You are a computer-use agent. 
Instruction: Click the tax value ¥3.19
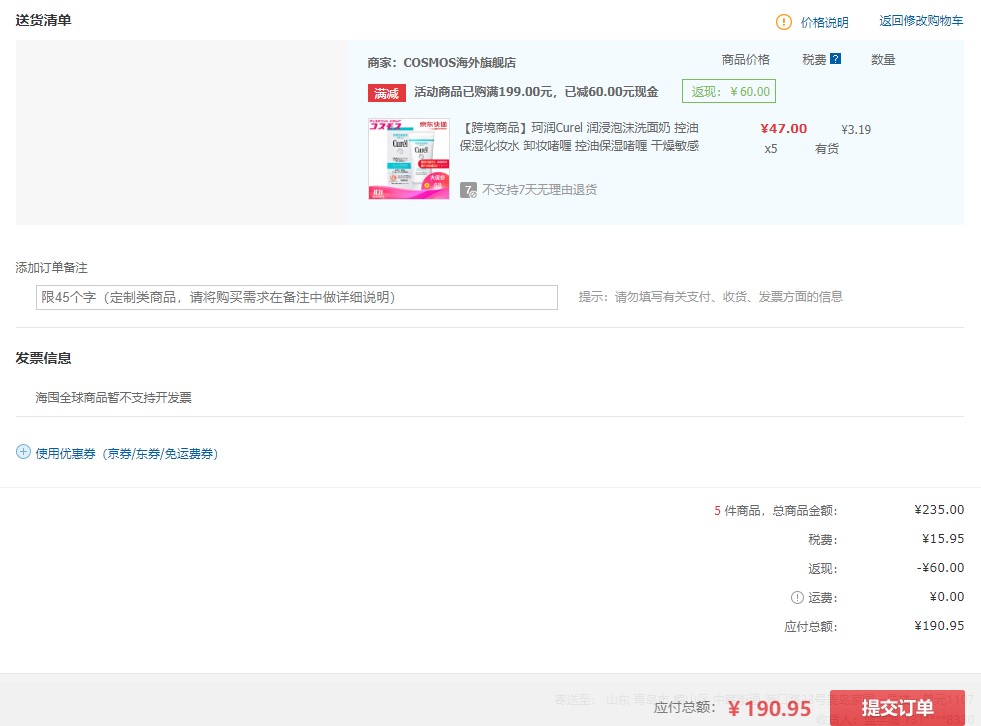click(x=856, y=130)
